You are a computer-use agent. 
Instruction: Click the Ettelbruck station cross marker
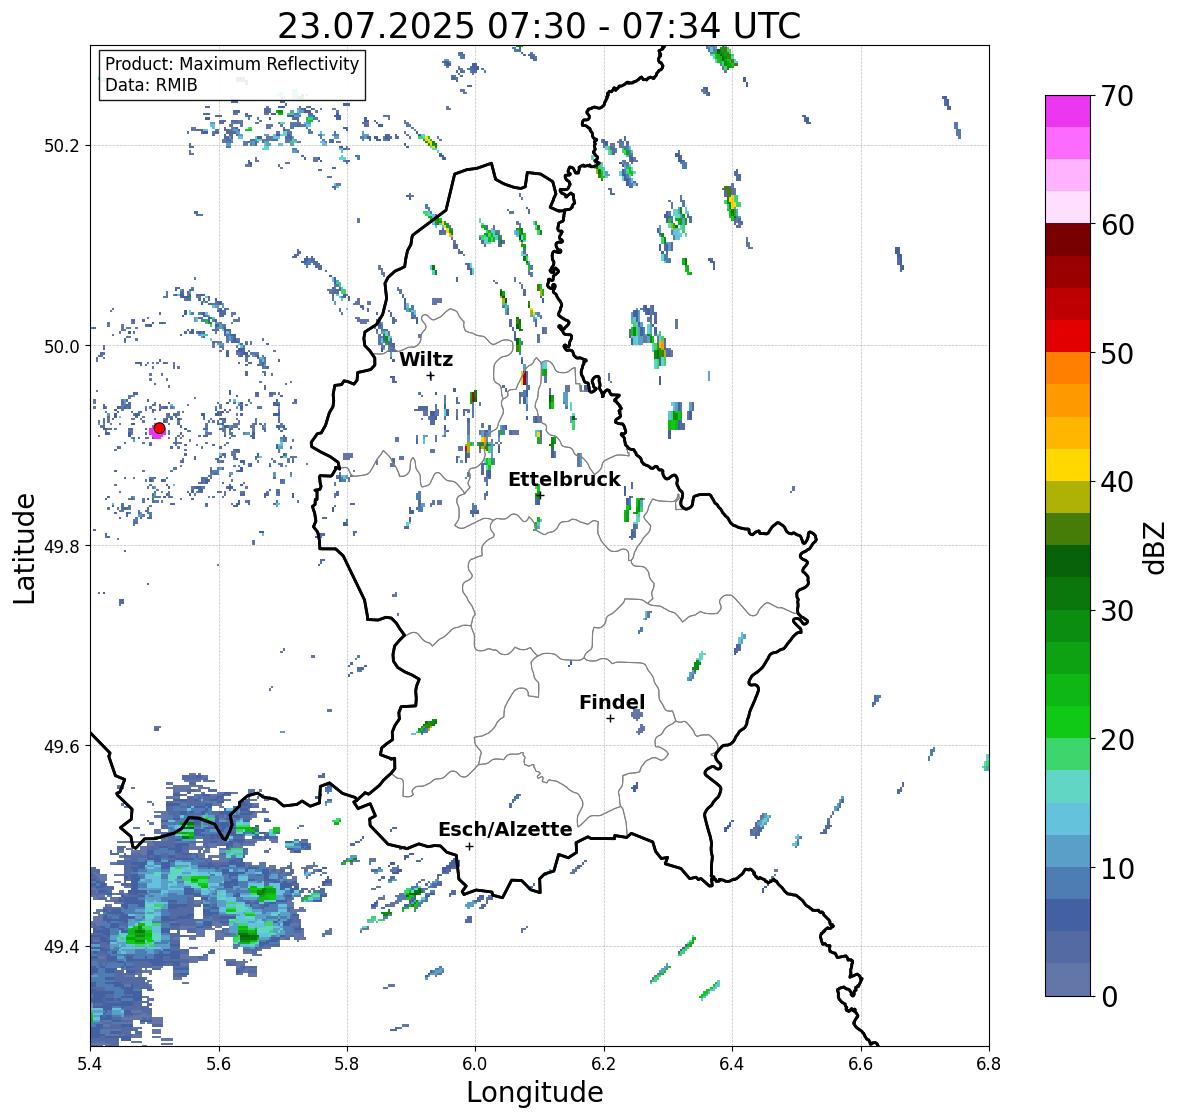pyautogui.click(x=538, y=496)
